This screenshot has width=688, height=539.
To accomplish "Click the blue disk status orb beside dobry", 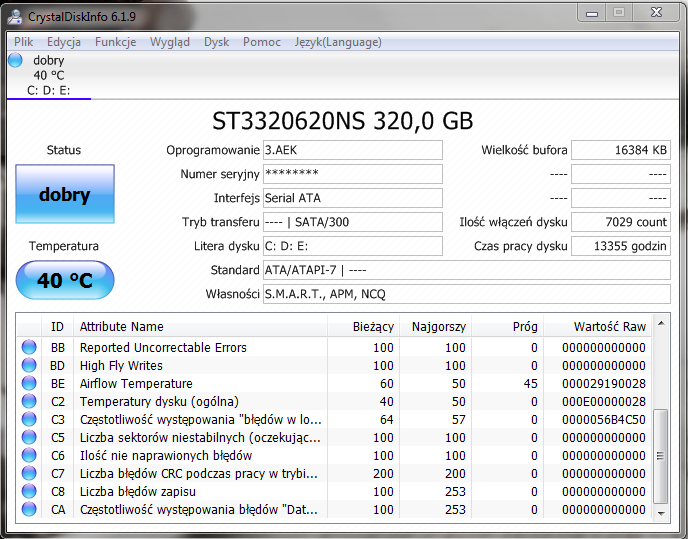I will pyautogui.click(x=15, y=61).
